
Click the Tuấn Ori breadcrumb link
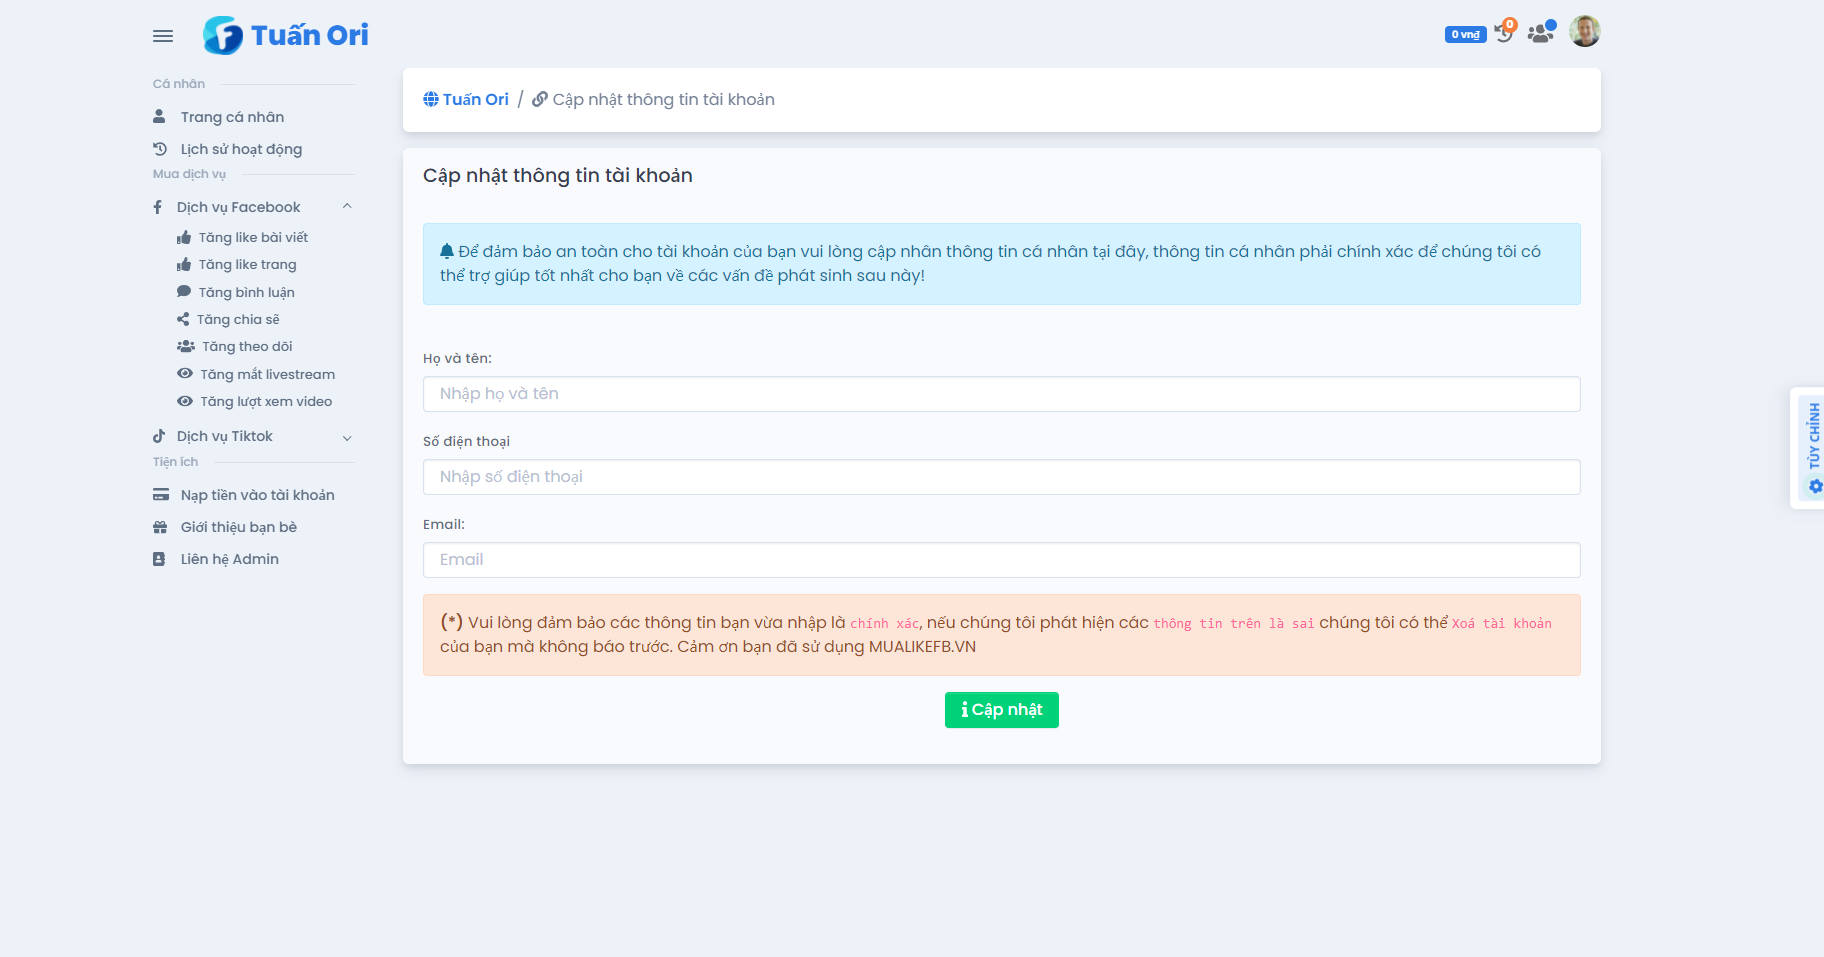point(475,99)
